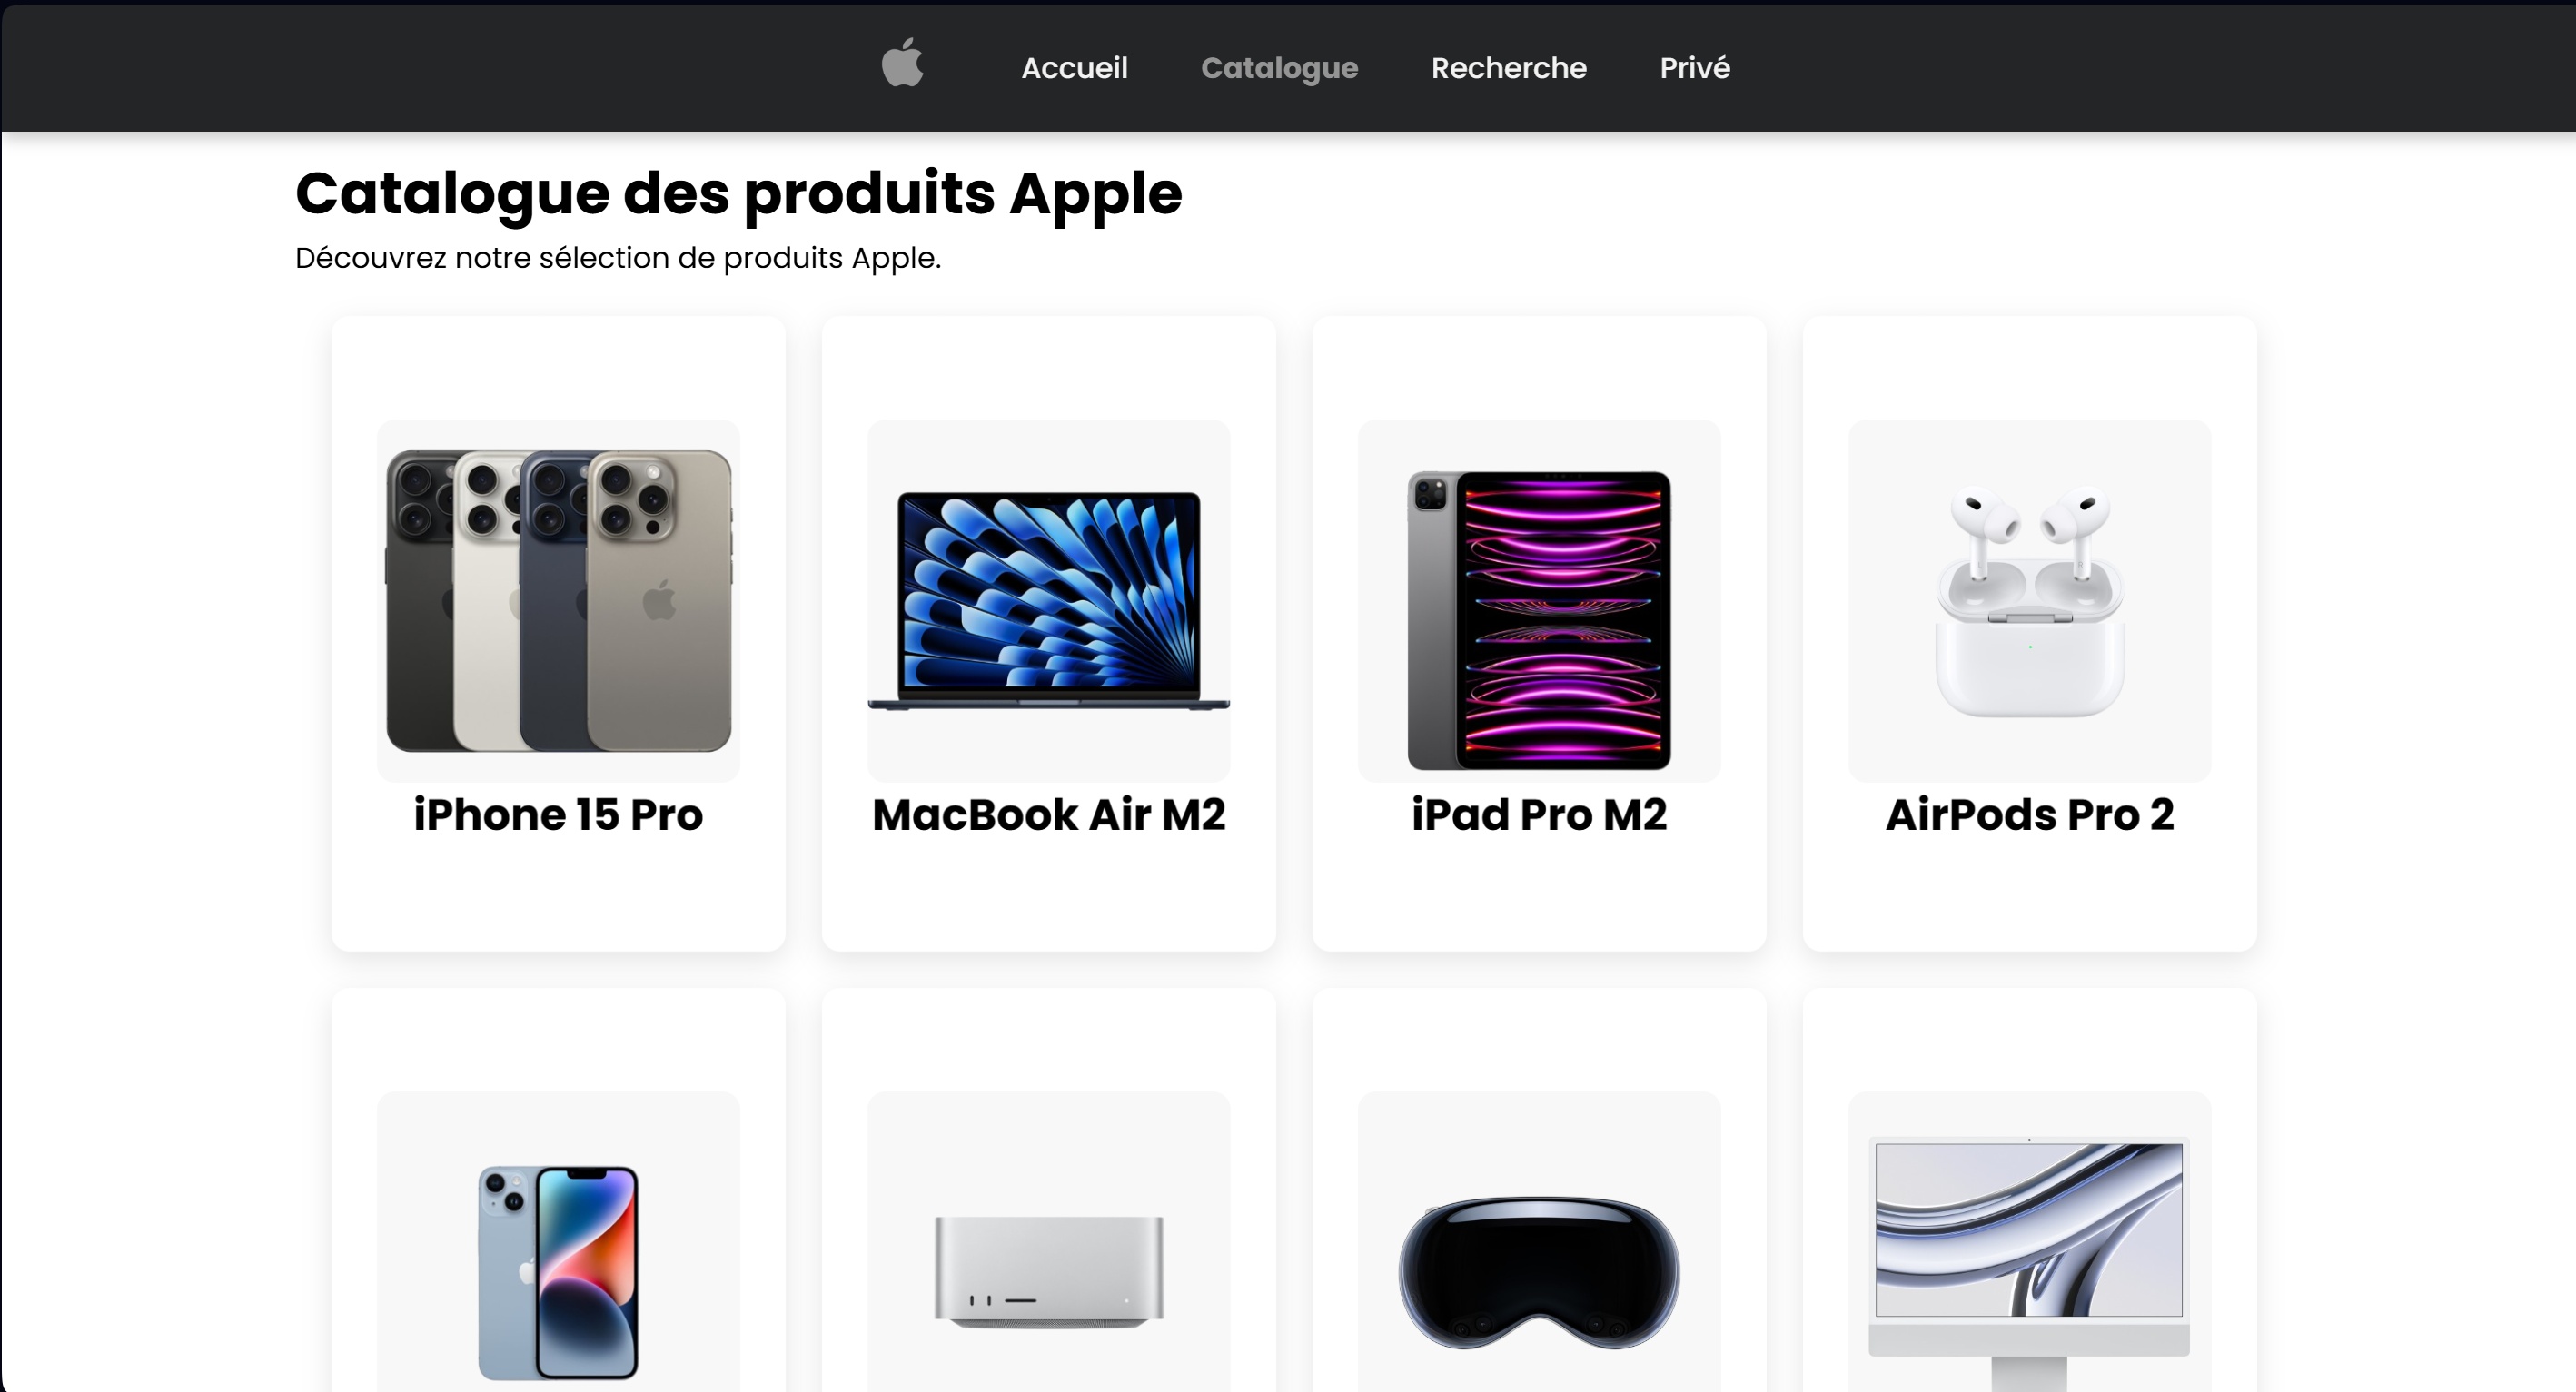
Task: Click blank area below iPhone 15 Pro title
Action: tap(558, 895)
